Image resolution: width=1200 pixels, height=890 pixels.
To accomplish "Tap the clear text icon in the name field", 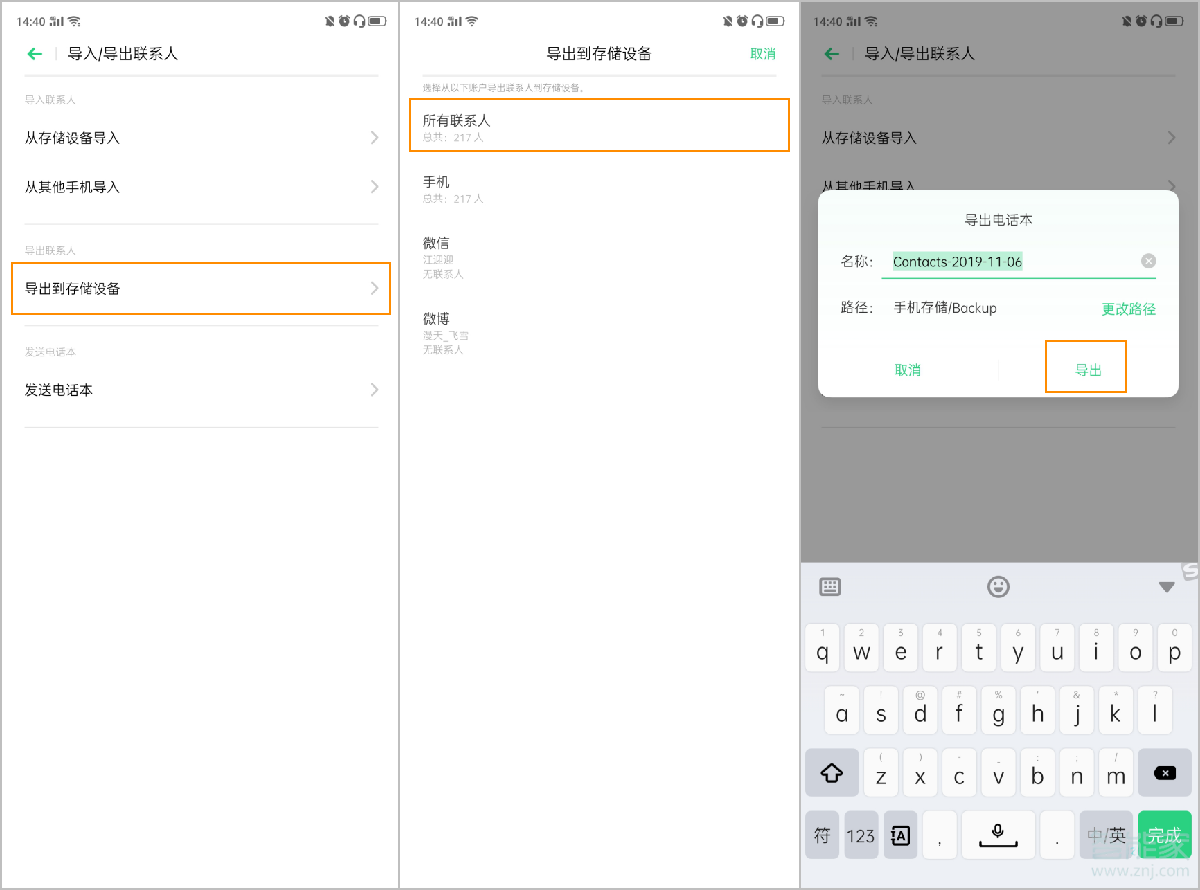I will pos(1147,260).
